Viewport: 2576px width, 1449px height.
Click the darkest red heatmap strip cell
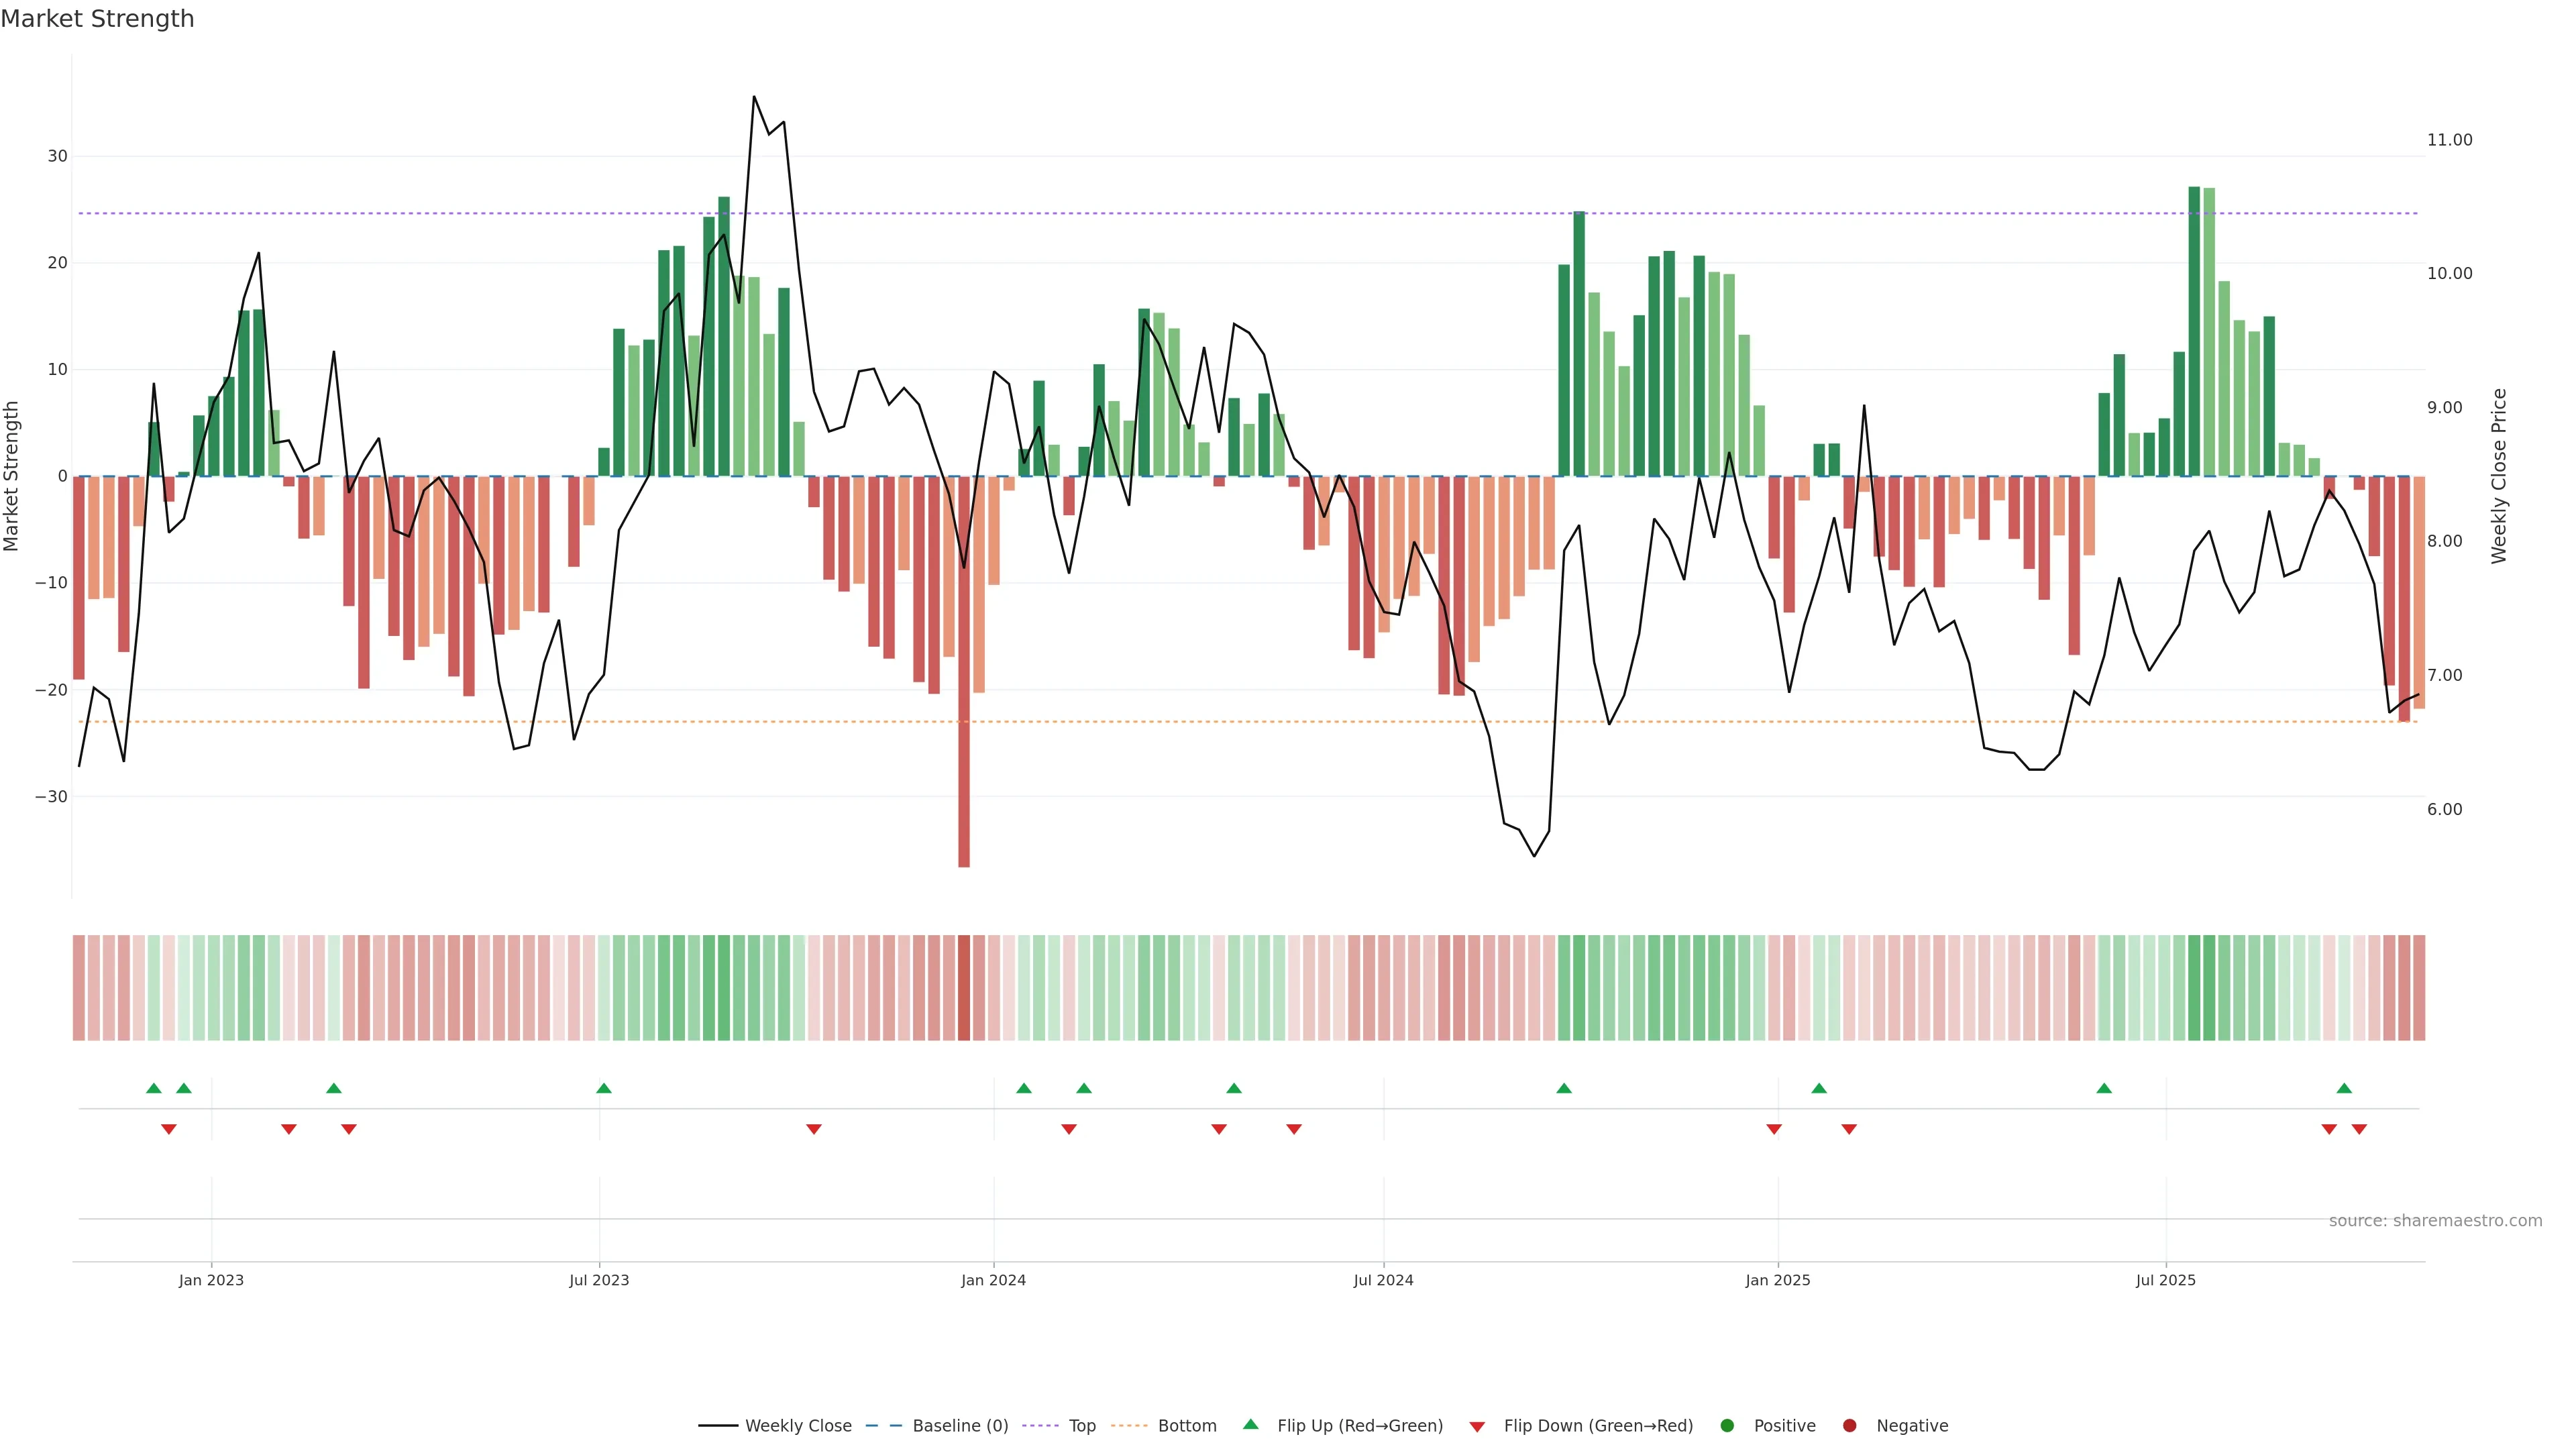pyautogui.click(x=964, y=988)
